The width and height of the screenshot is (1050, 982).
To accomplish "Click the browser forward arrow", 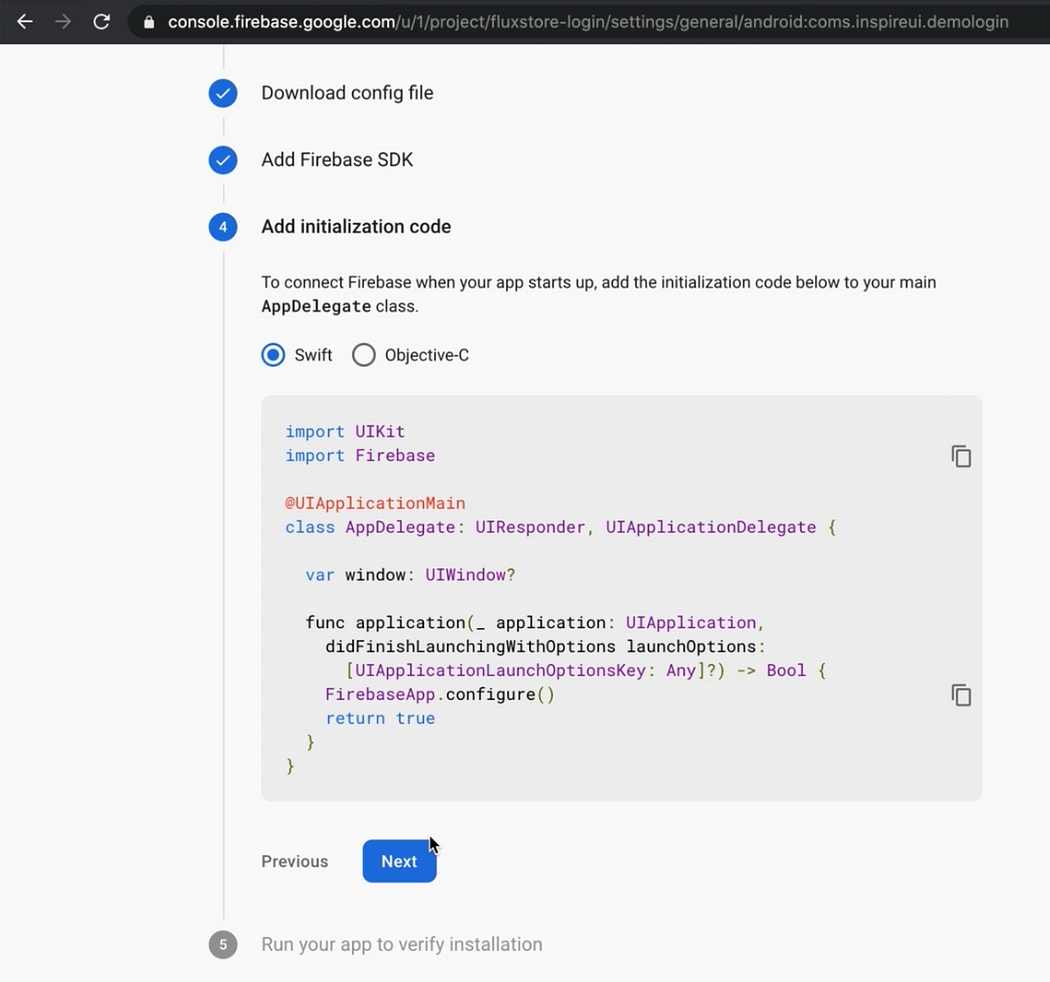I will 63,21.
